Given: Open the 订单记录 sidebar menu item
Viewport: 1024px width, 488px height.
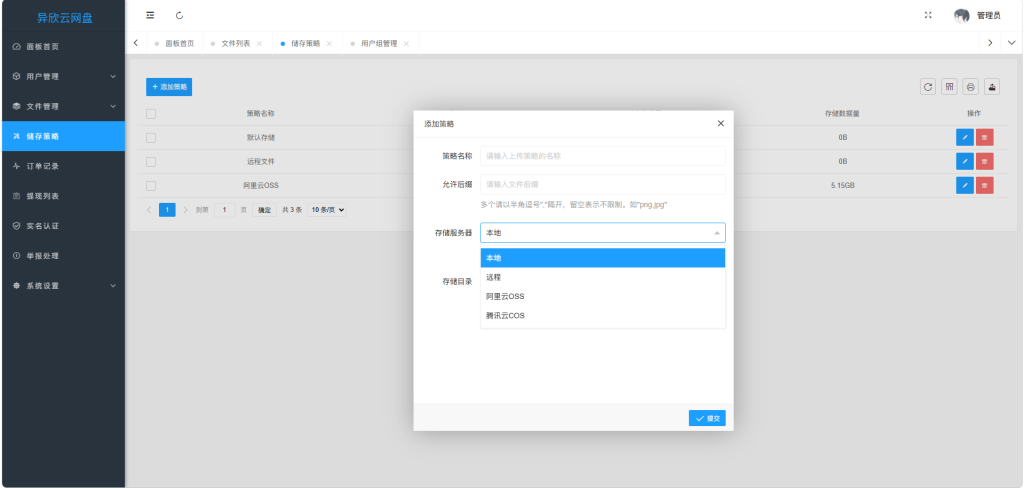Looking at the screenshot, I should pyautogui.click(x=63, y=166).
